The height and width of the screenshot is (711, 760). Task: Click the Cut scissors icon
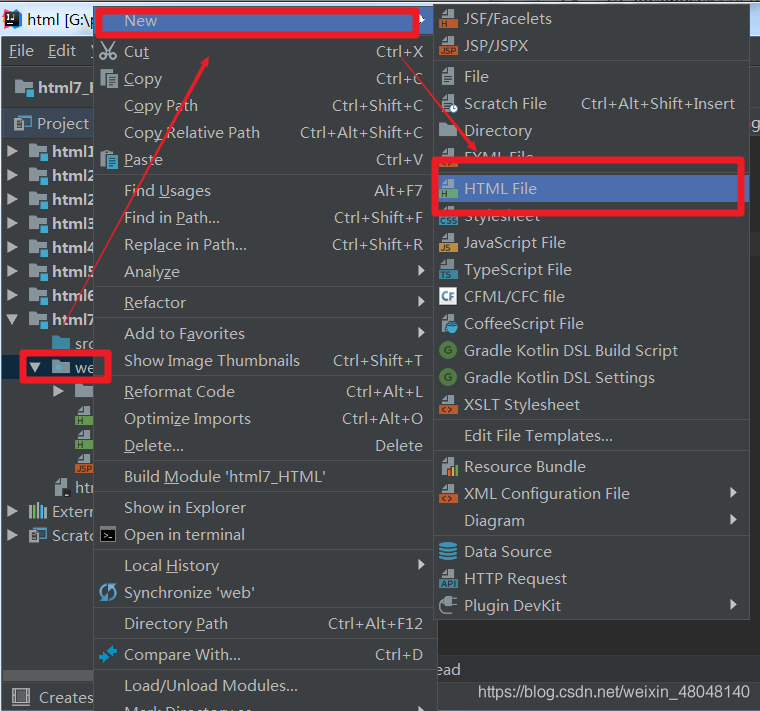(x=108, y=51)
